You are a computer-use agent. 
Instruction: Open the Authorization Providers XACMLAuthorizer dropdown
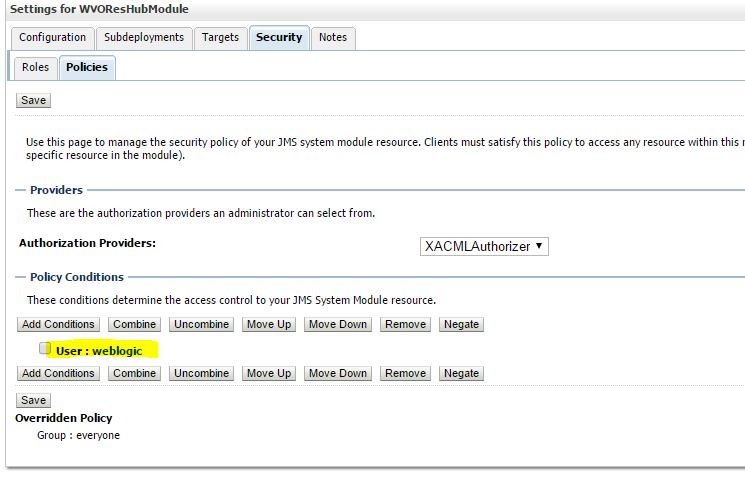[x=484, y=246]
